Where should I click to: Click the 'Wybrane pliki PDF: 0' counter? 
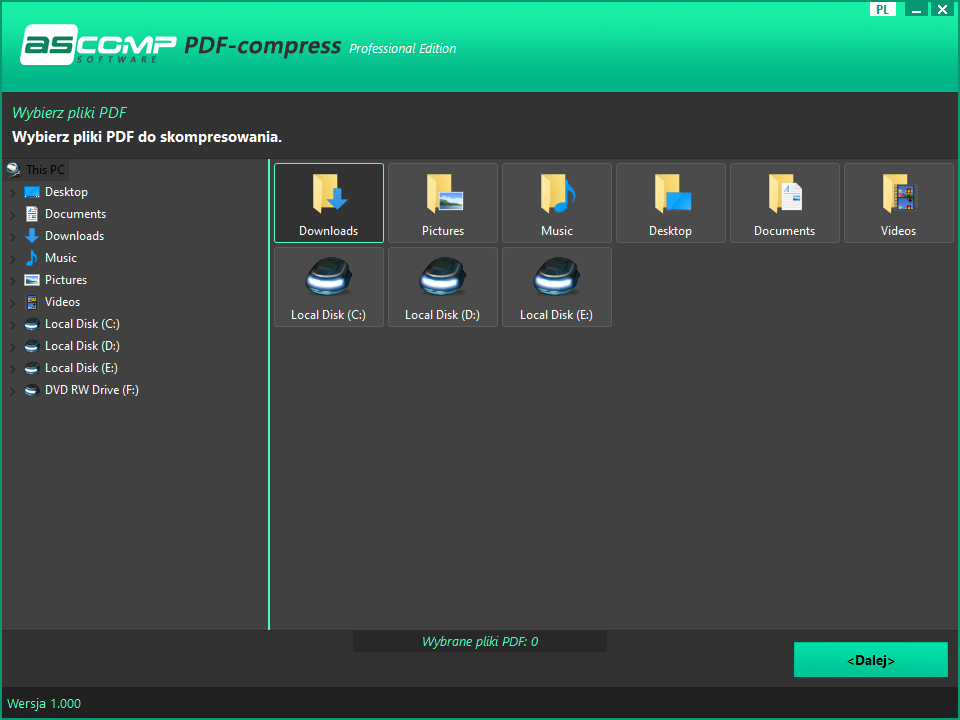(480, 642)
